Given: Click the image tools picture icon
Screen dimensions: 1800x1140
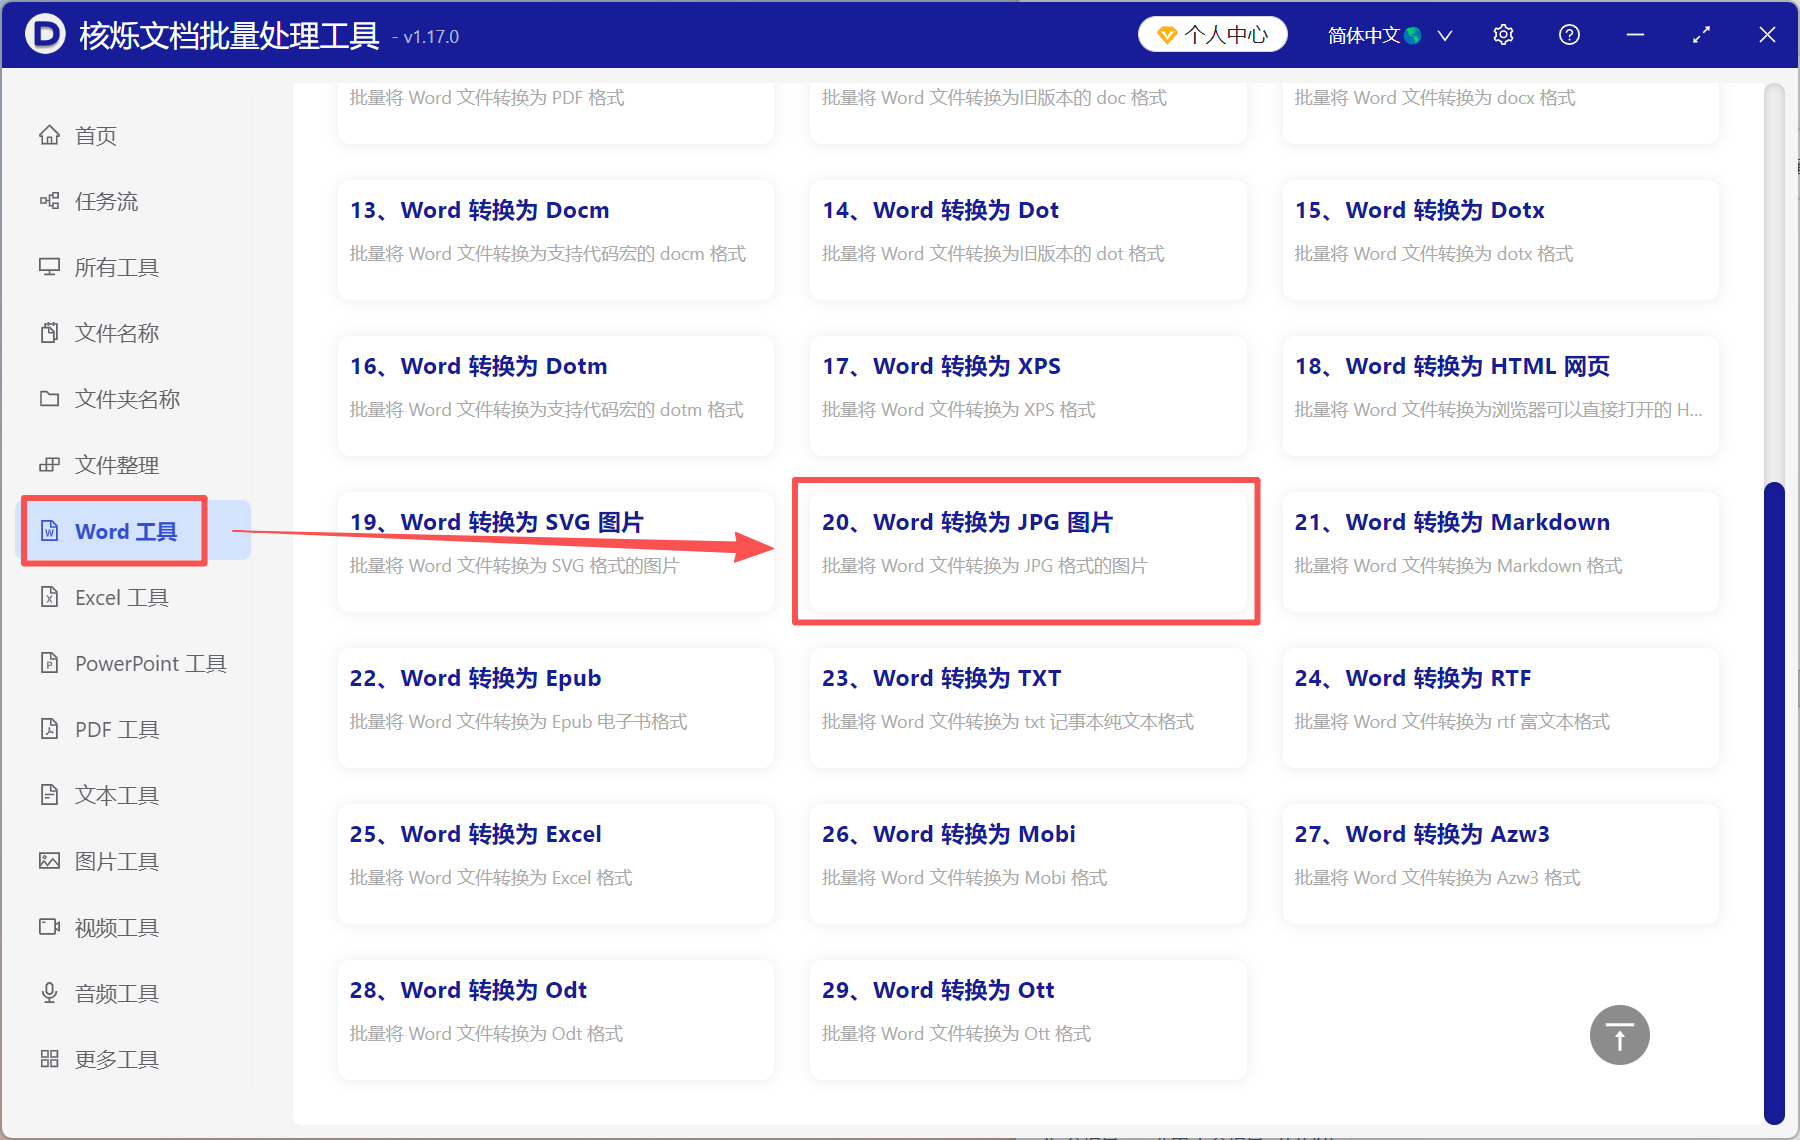Looking at the screenshot, I should point(49,861).
